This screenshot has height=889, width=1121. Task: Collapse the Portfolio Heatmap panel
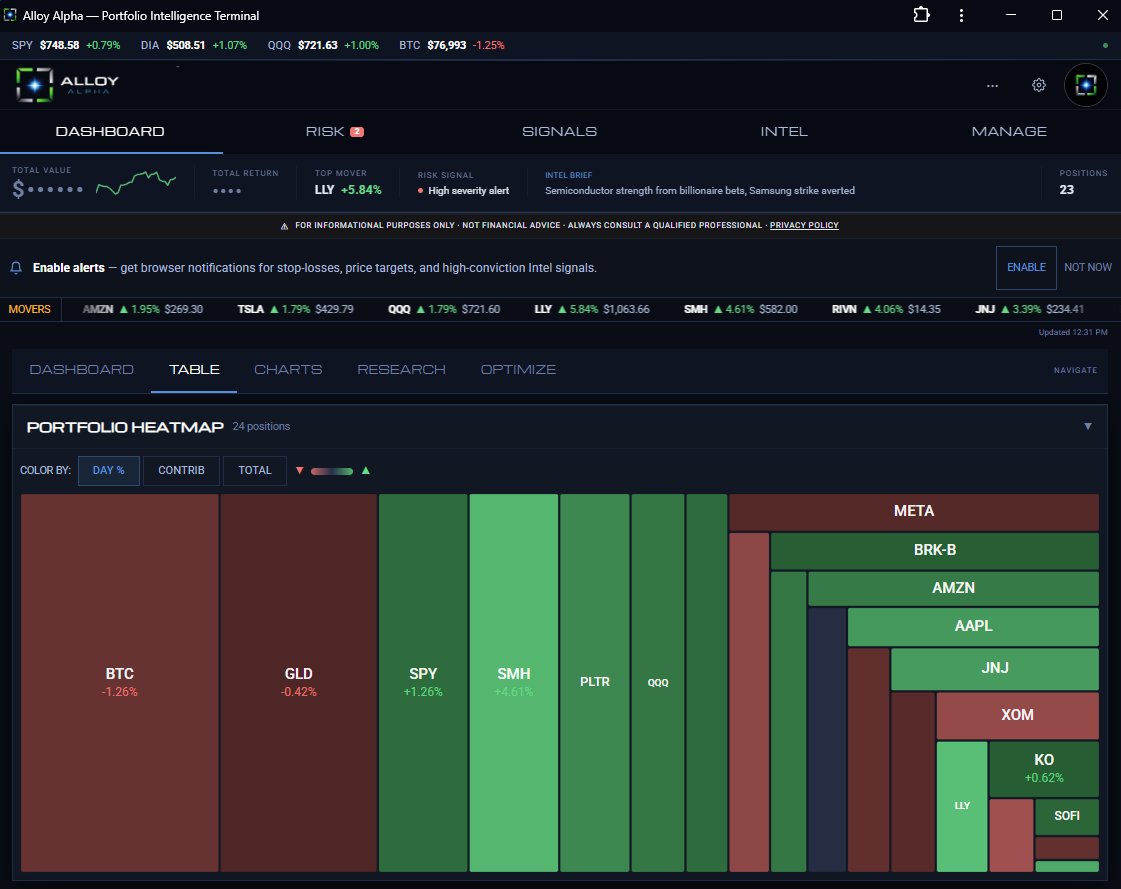tap(1087, 426)
